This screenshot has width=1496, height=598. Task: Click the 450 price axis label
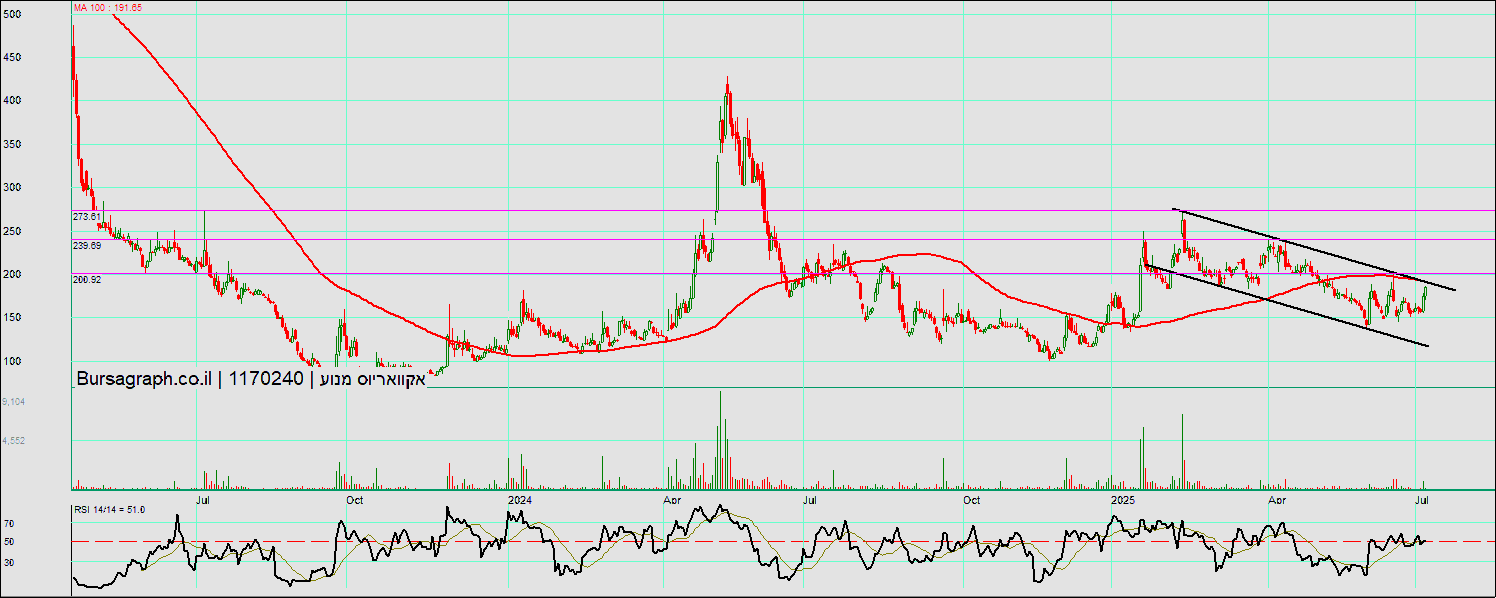13,57
